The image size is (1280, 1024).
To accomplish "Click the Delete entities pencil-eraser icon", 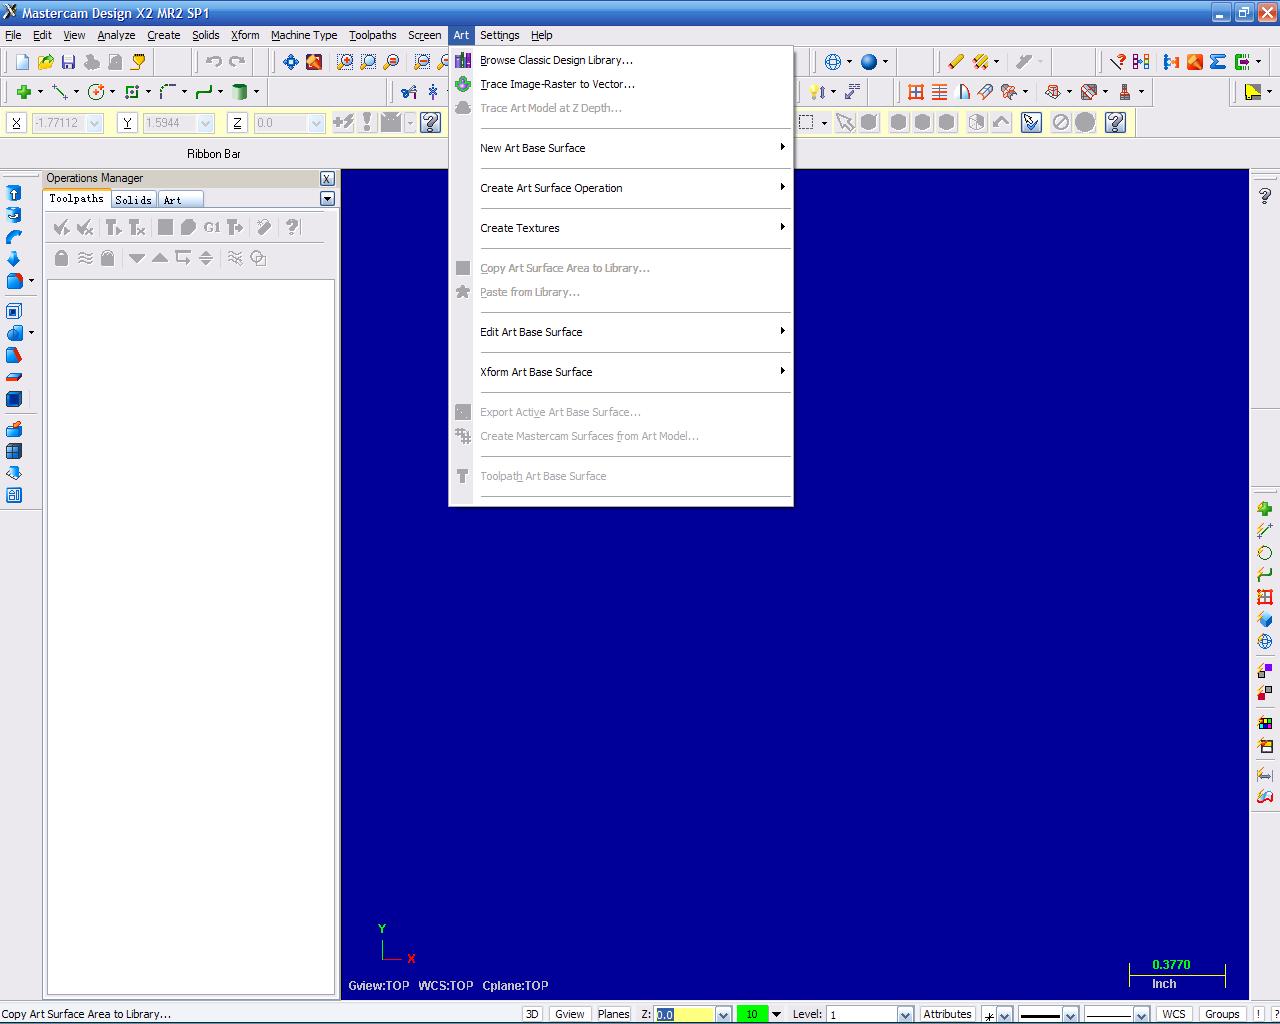I will pyautogui.click(x=956, y=62).
